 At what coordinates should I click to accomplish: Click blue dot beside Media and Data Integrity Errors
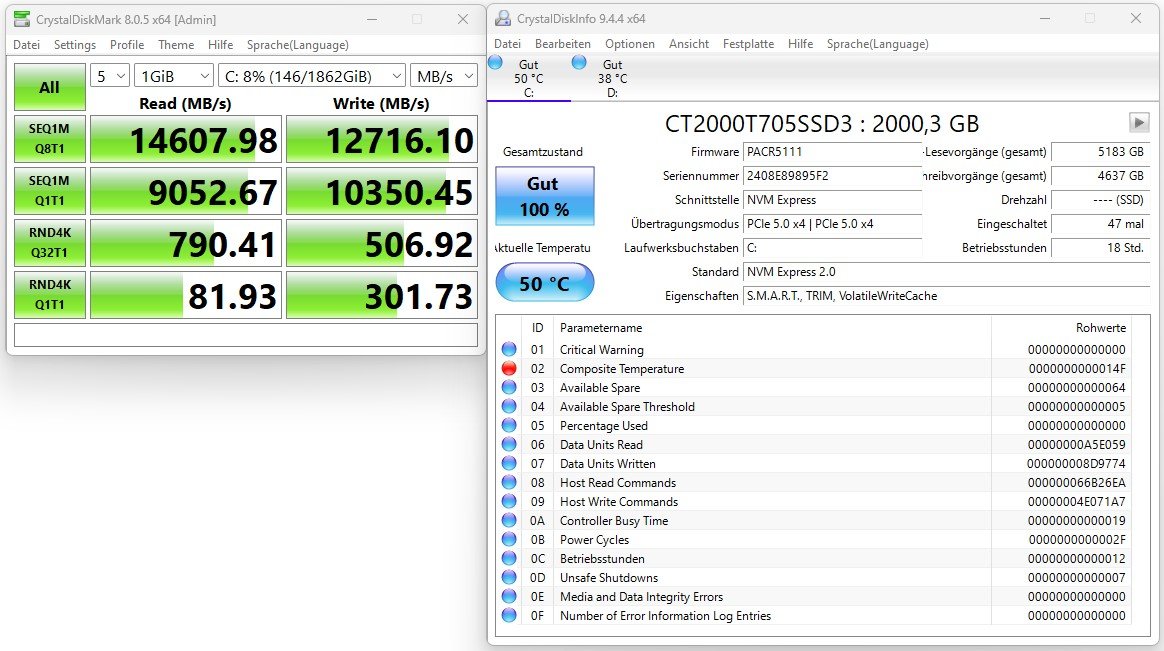[x=509, y=596]
